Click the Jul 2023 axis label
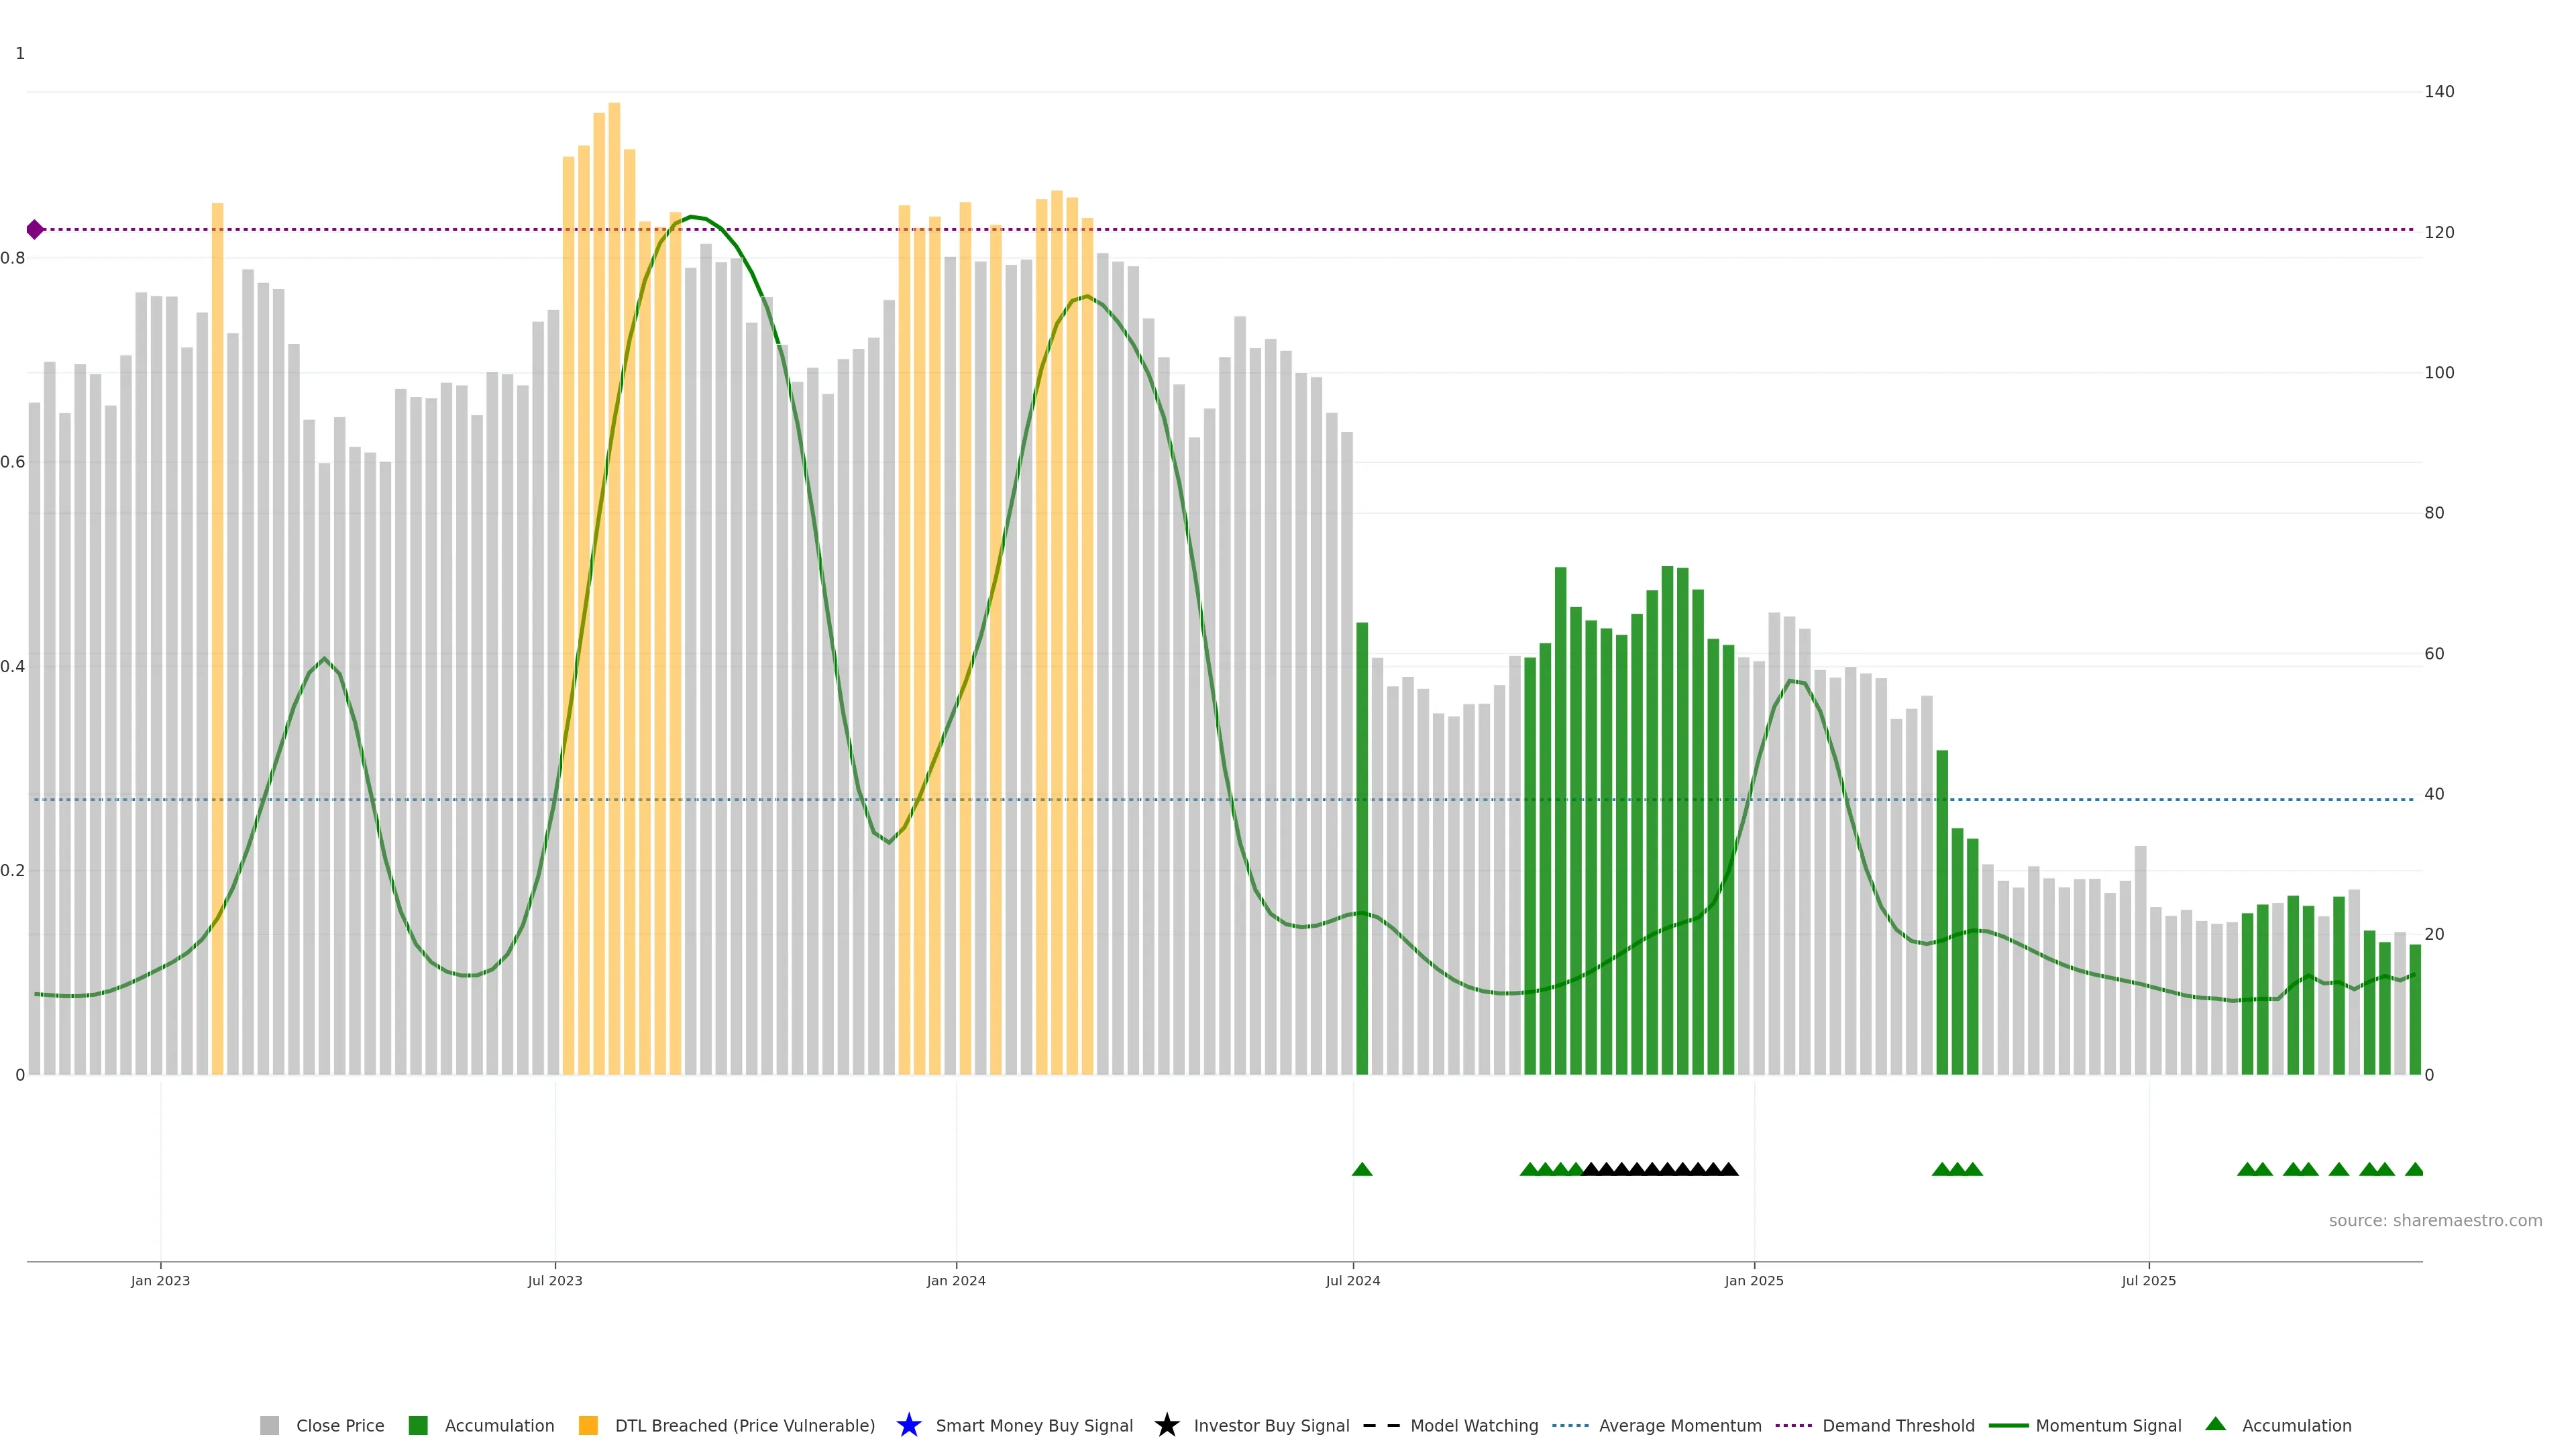This screenshot has height=1449, width=2576. point(555,1280)
